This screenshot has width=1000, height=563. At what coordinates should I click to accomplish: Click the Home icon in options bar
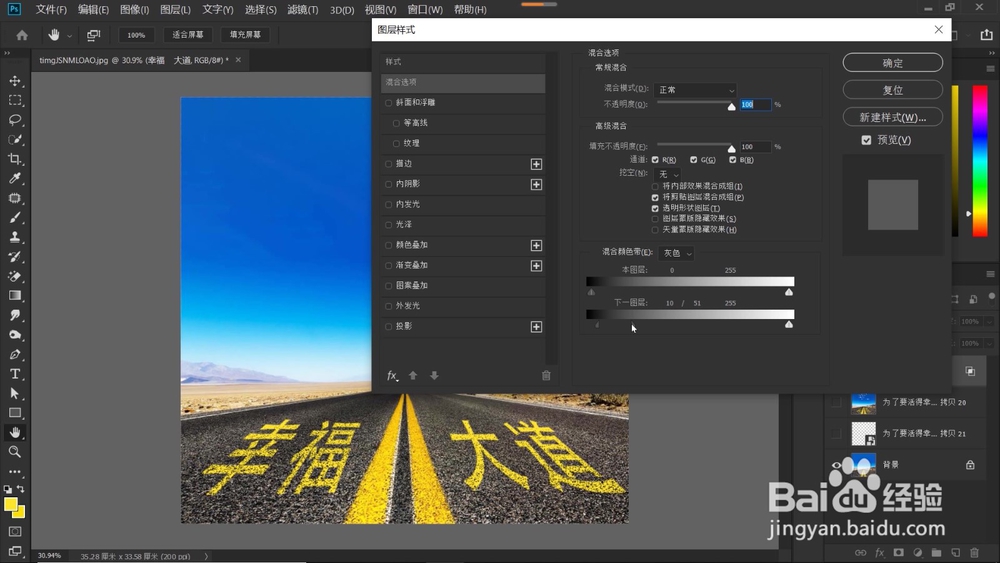pyautogui.click(x=22, y=35)
